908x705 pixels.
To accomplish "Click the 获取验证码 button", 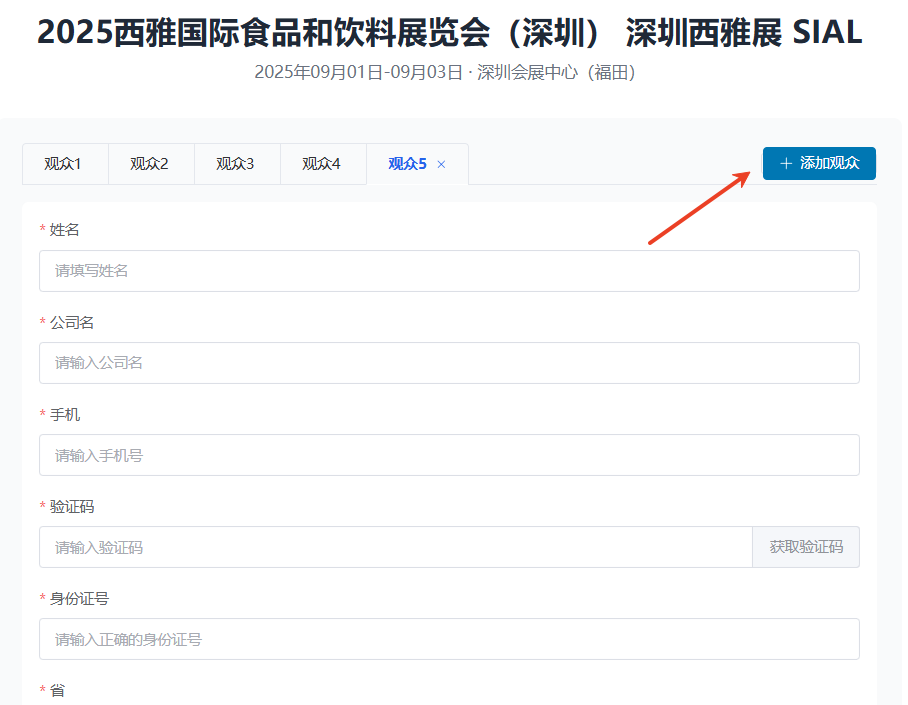I will coord(806,547).
